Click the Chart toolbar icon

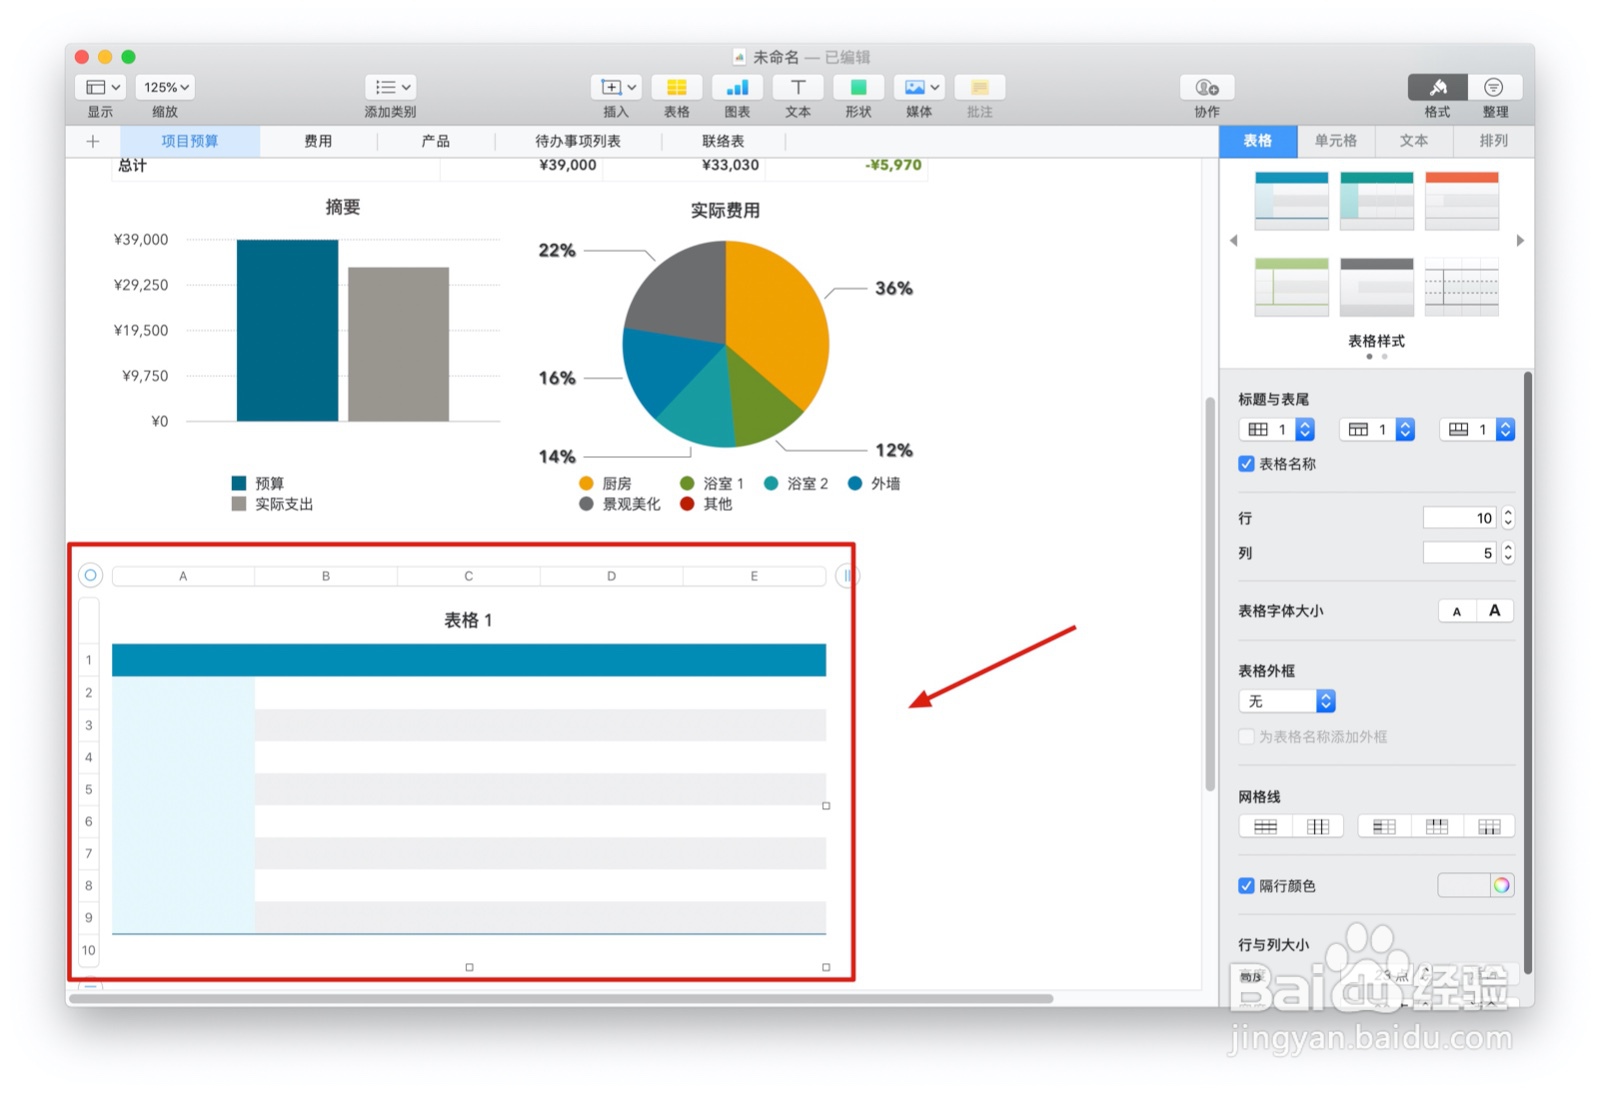click(737, 88)
